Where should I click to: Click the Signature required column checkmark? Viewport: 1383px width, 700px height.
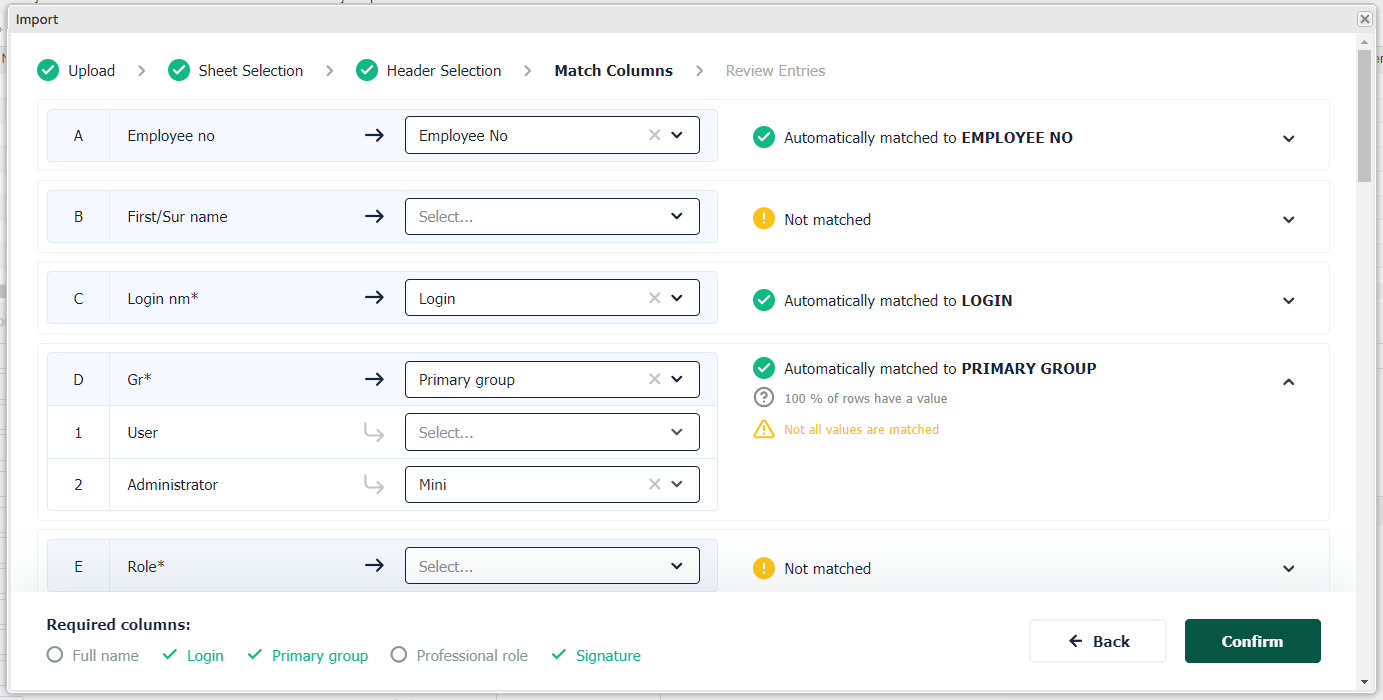pyautogui.click(x=558, y=655)
